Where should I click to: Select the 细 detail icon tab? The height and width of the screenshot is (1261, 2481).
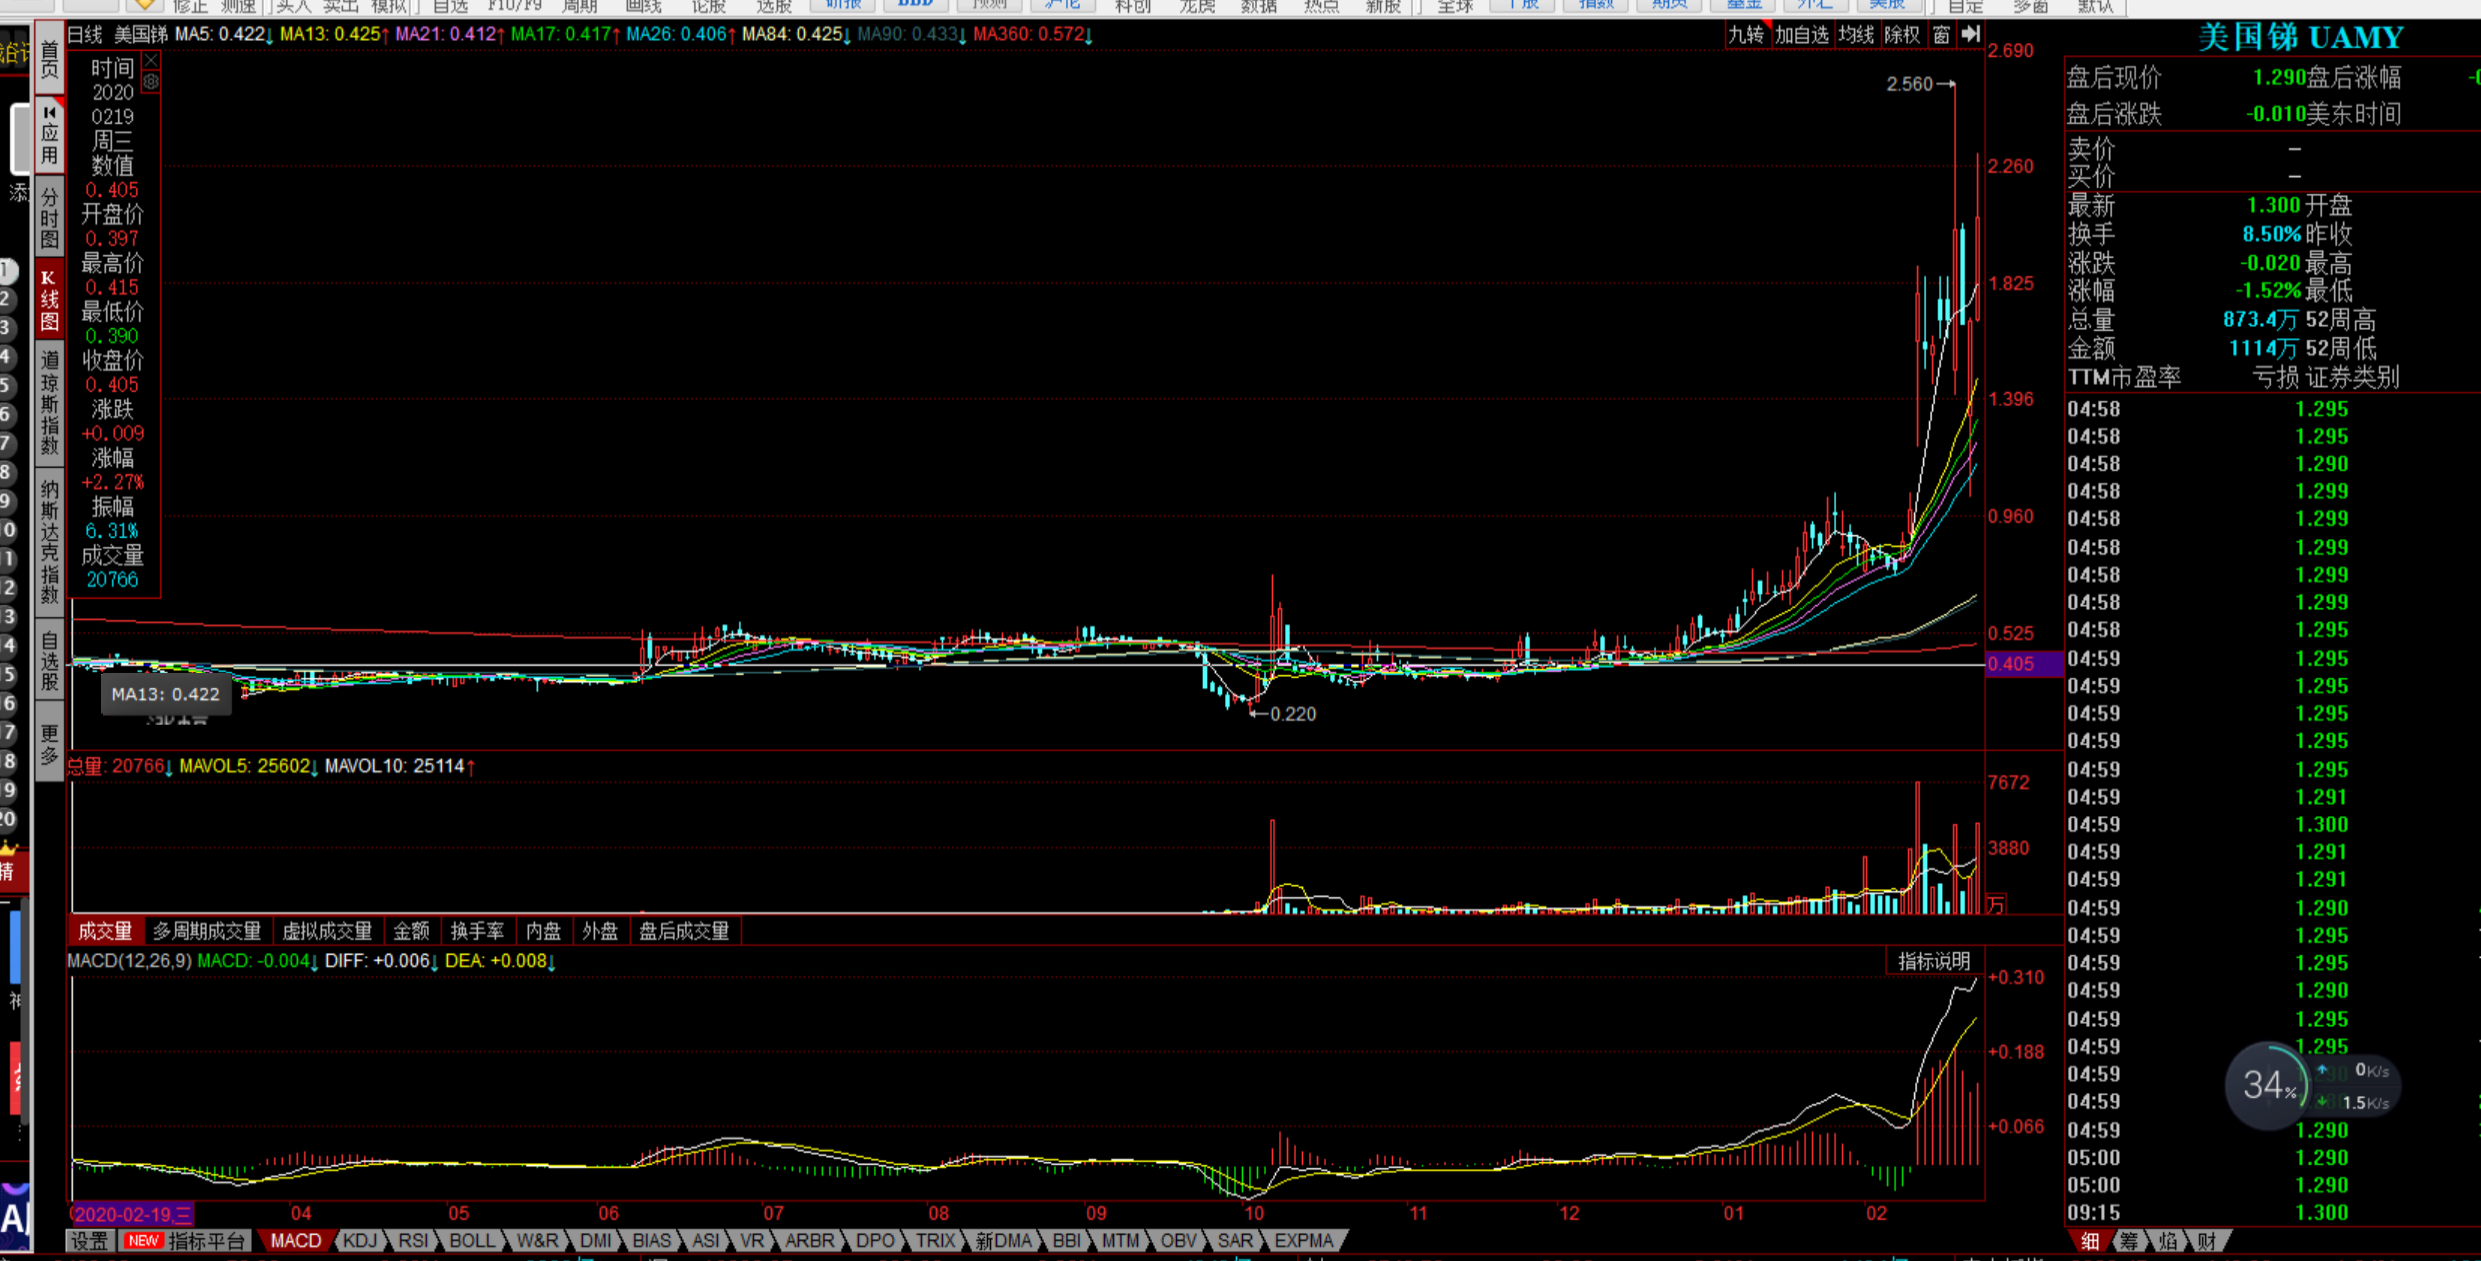click(x=2089, y=1241)
